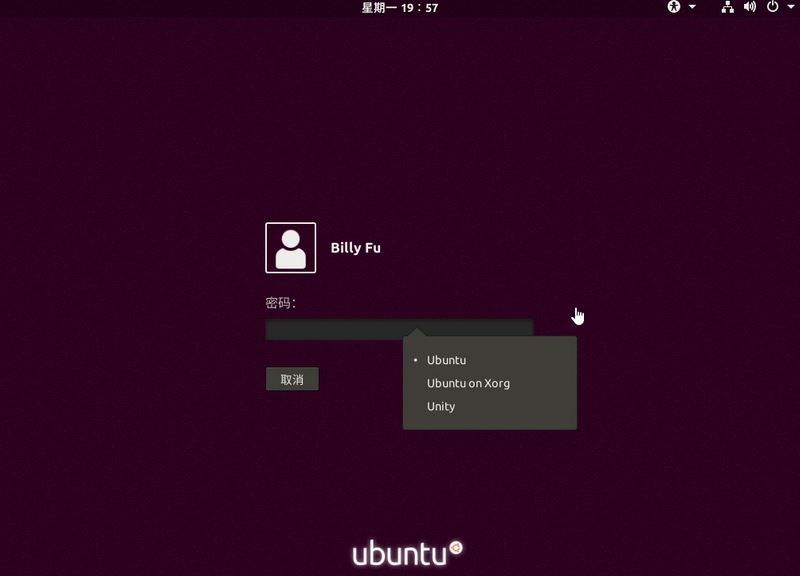Expand the system menu arrow beside power
The height and width of the screenshot is (576, 800).
click(x=789, y=7)
